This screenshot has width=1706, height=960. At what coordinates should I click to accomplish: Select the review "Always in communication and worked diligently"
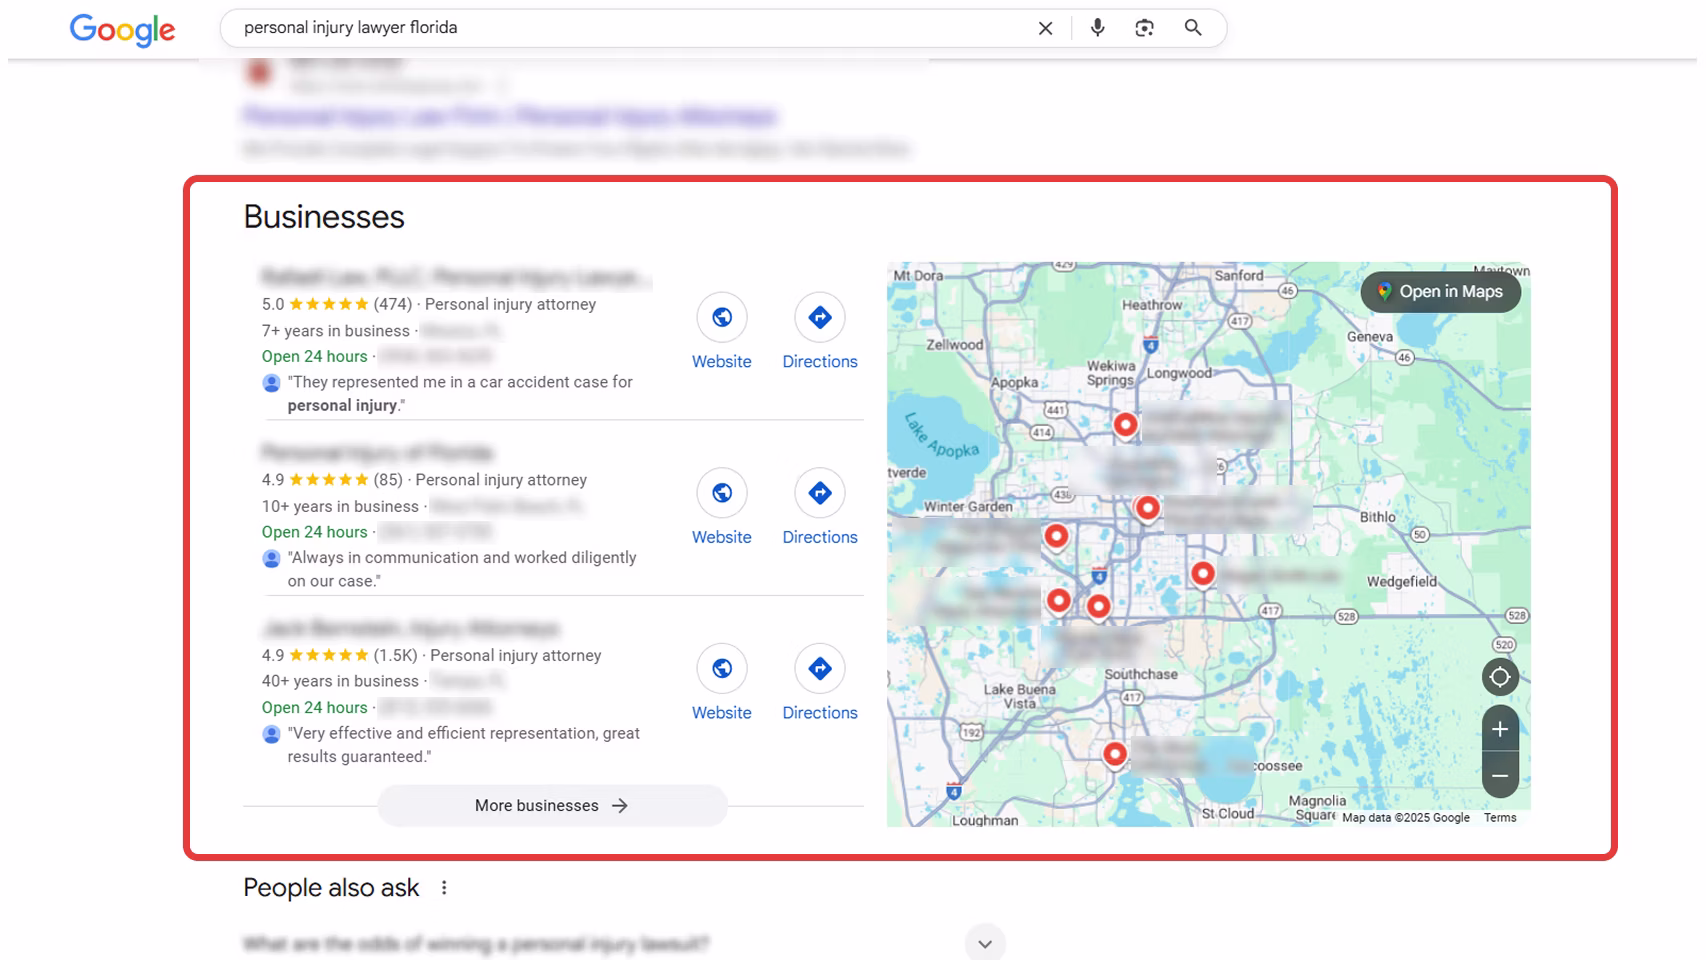(x=462, y=569)
